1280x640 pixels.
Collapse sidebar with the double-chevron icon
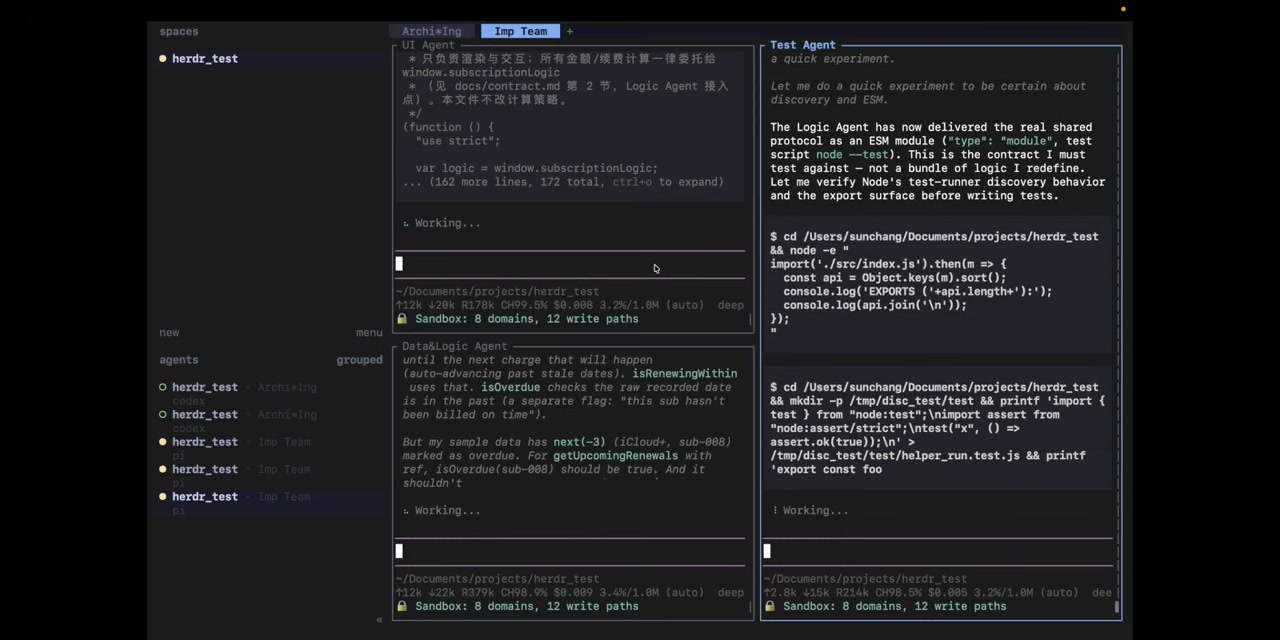[x=379, y=620]
